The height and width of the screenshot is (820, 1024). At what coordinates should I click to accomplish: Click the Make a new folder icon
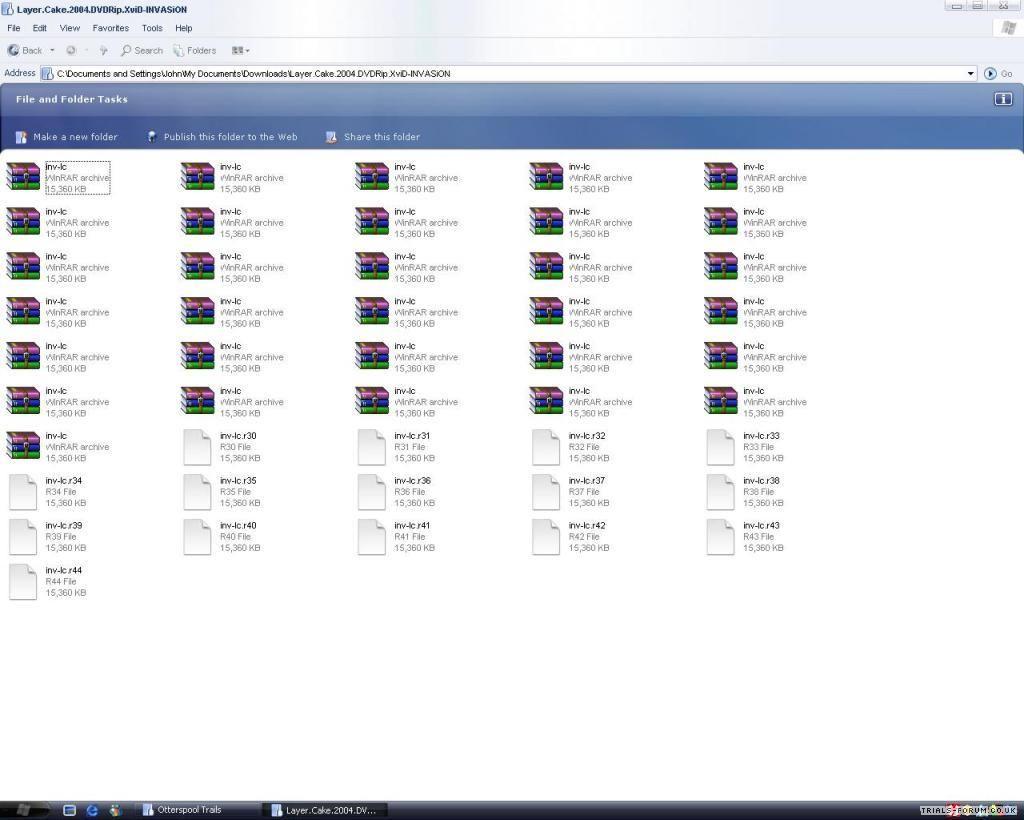click(x=21, y=137)
